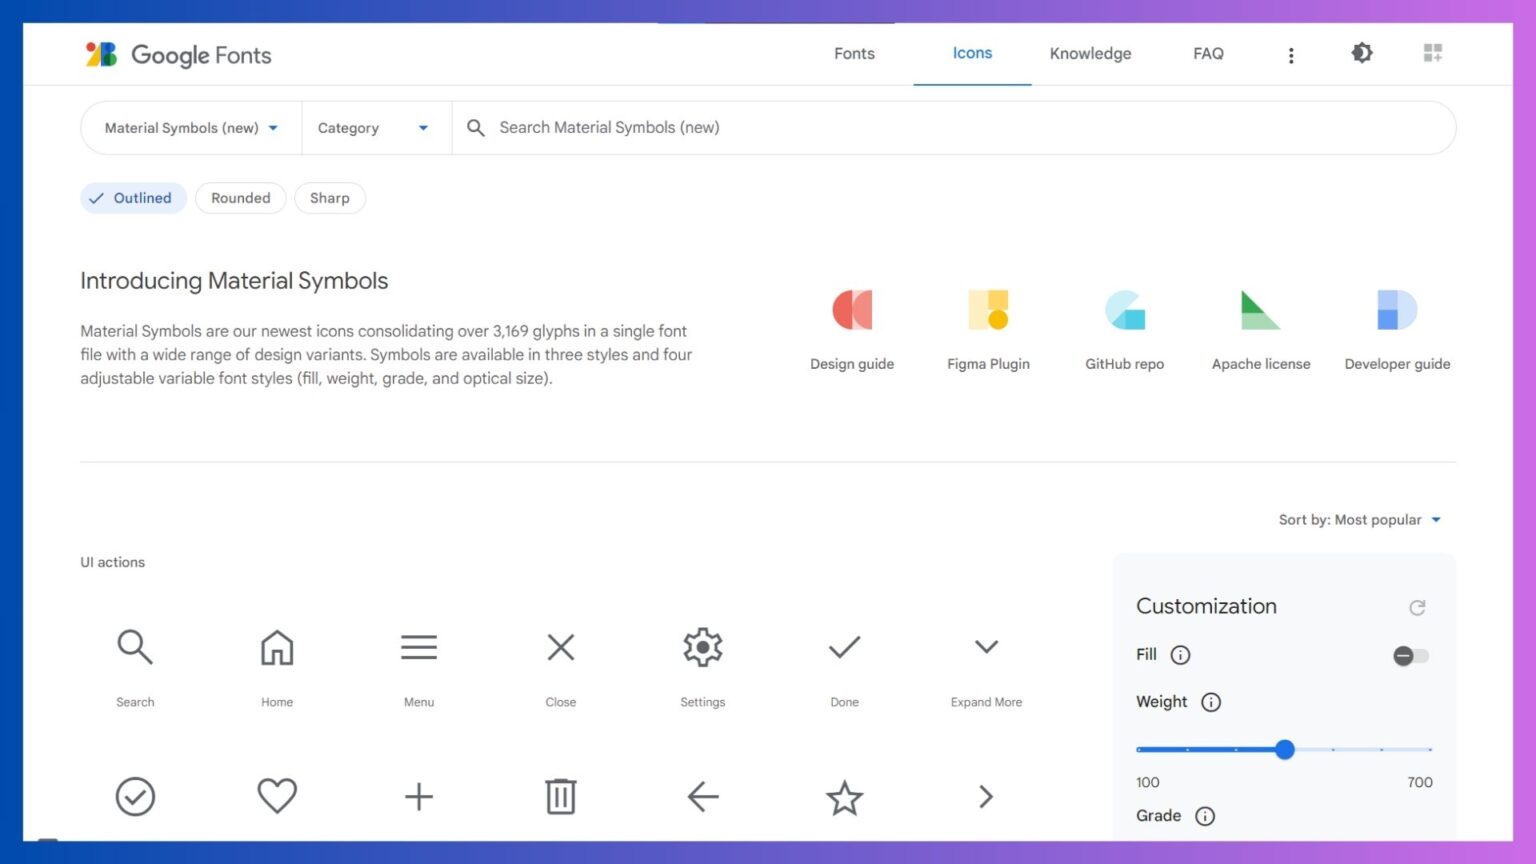The image size is (1536, 864).
Task: Deselect the Outlined style chip
Action: point(133,198)
